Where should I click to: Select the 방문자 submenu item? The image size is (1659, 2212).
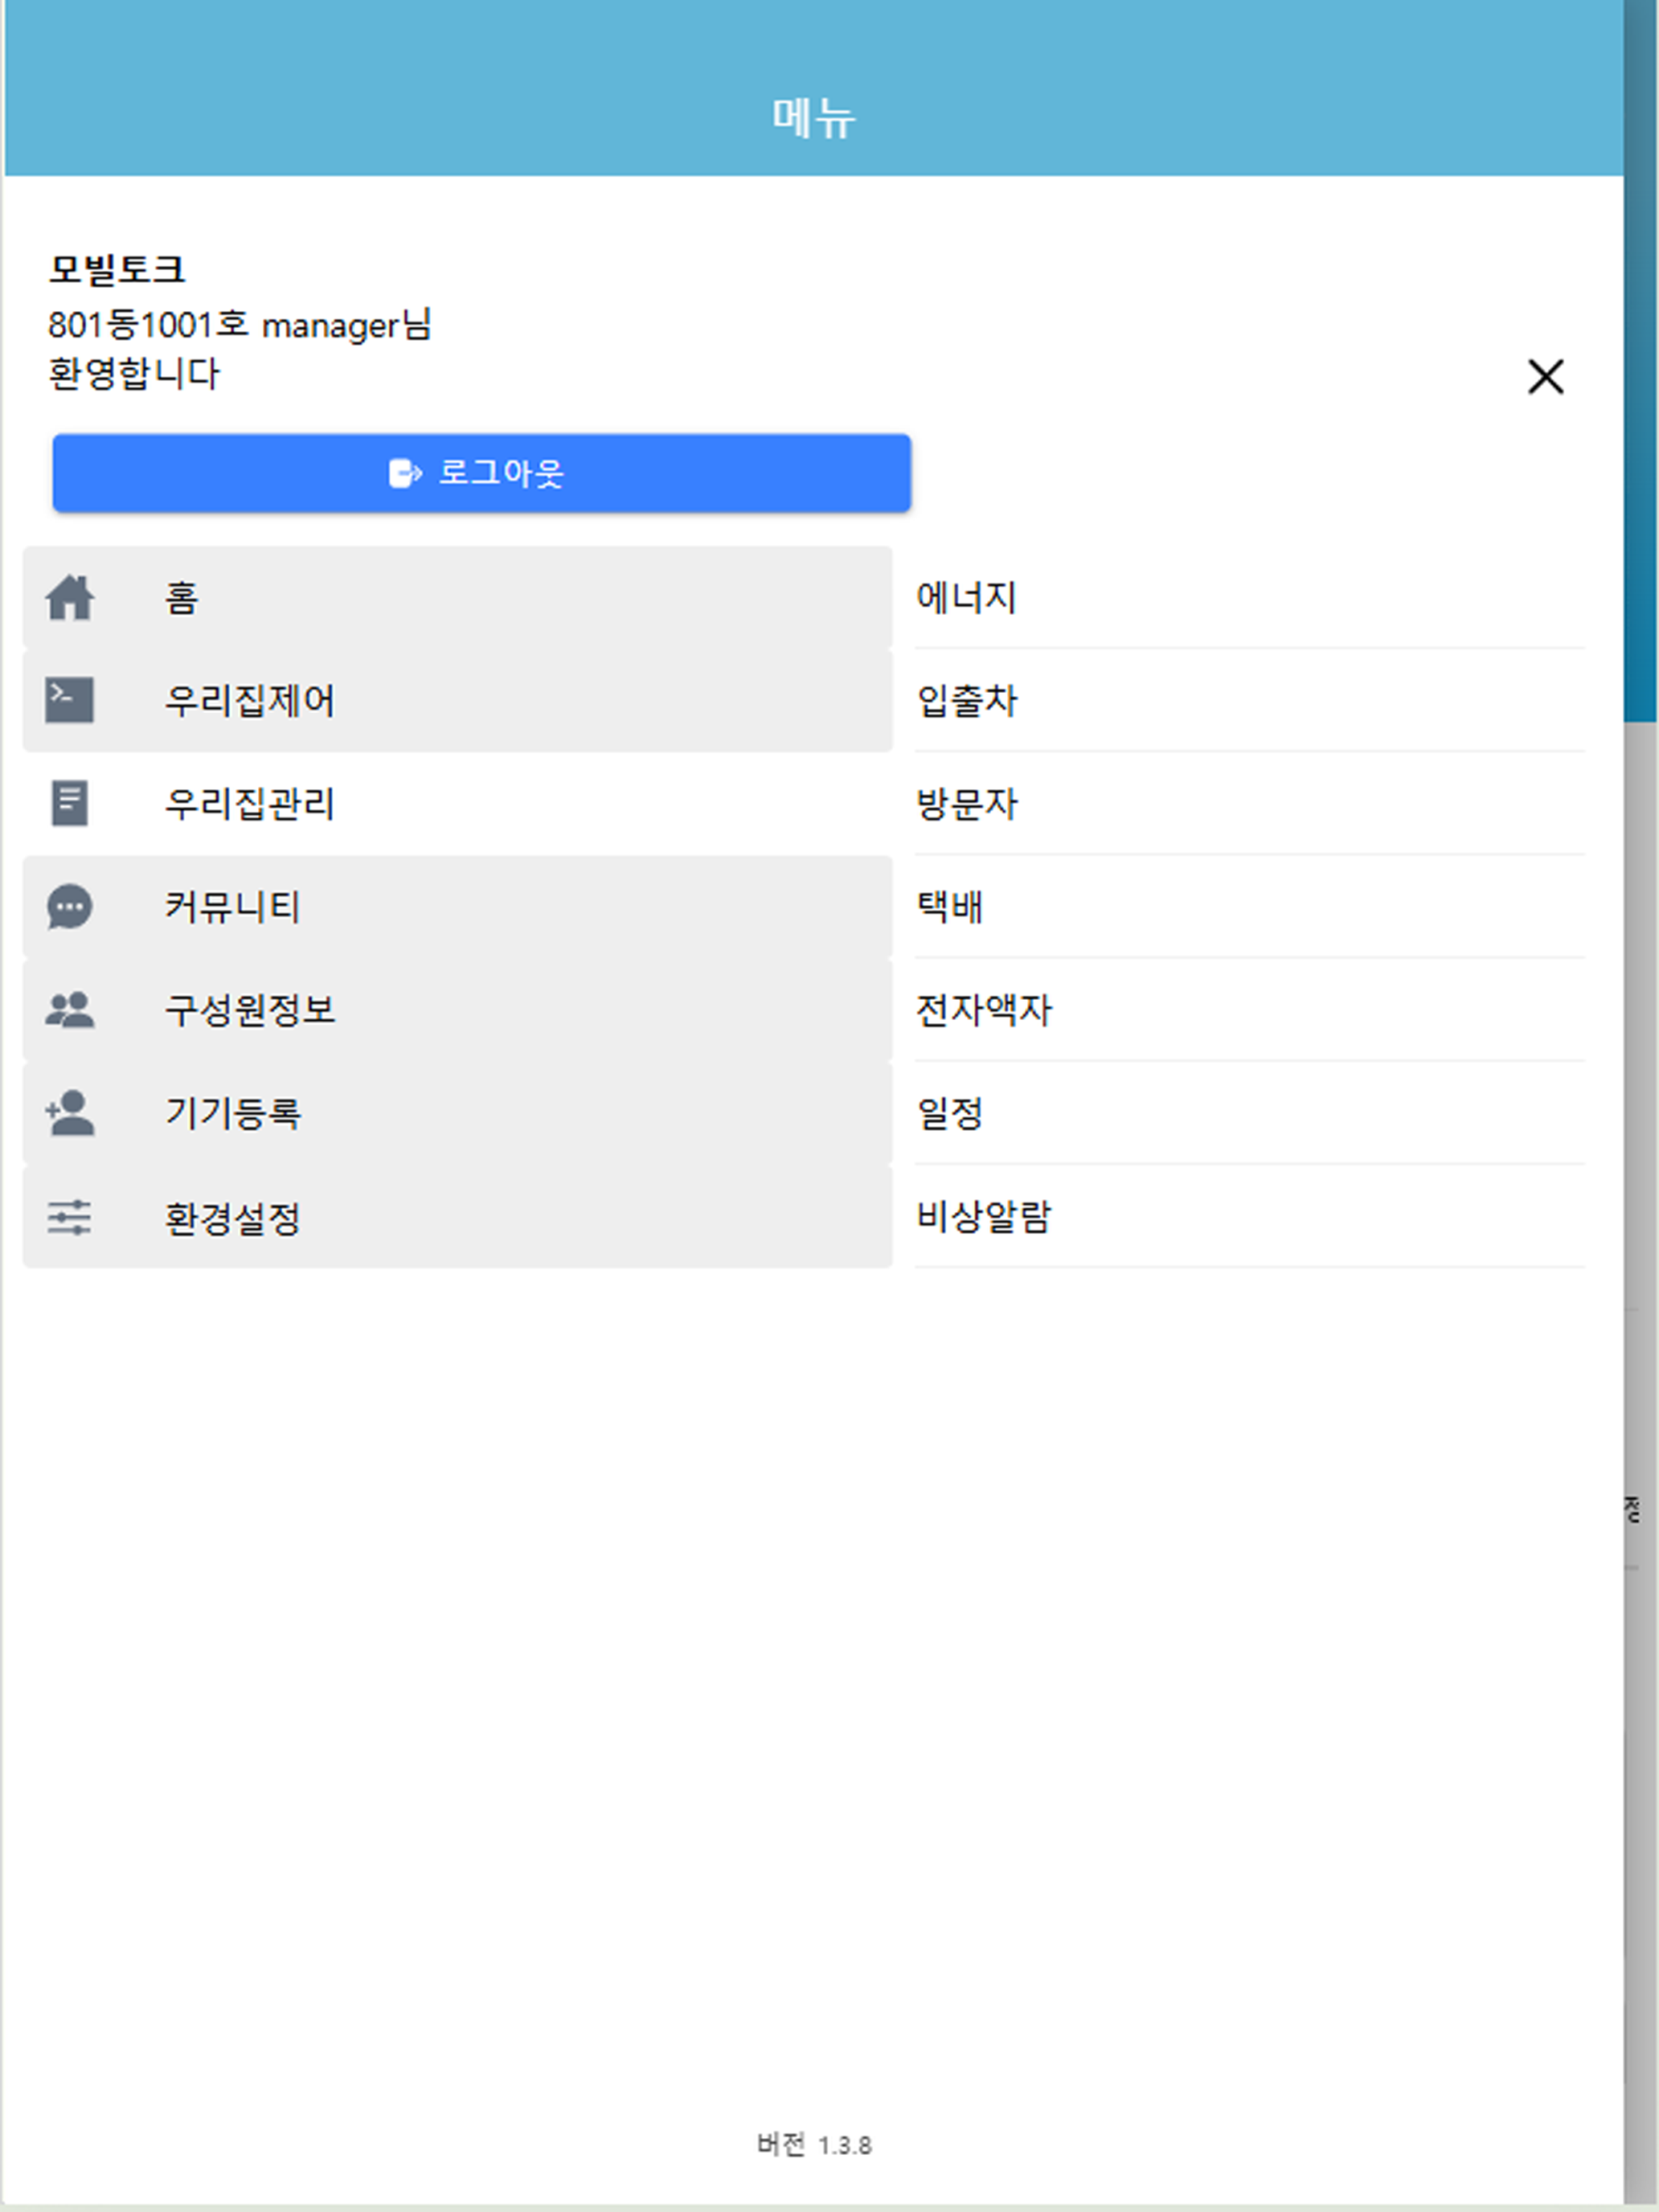[1249, 804]
